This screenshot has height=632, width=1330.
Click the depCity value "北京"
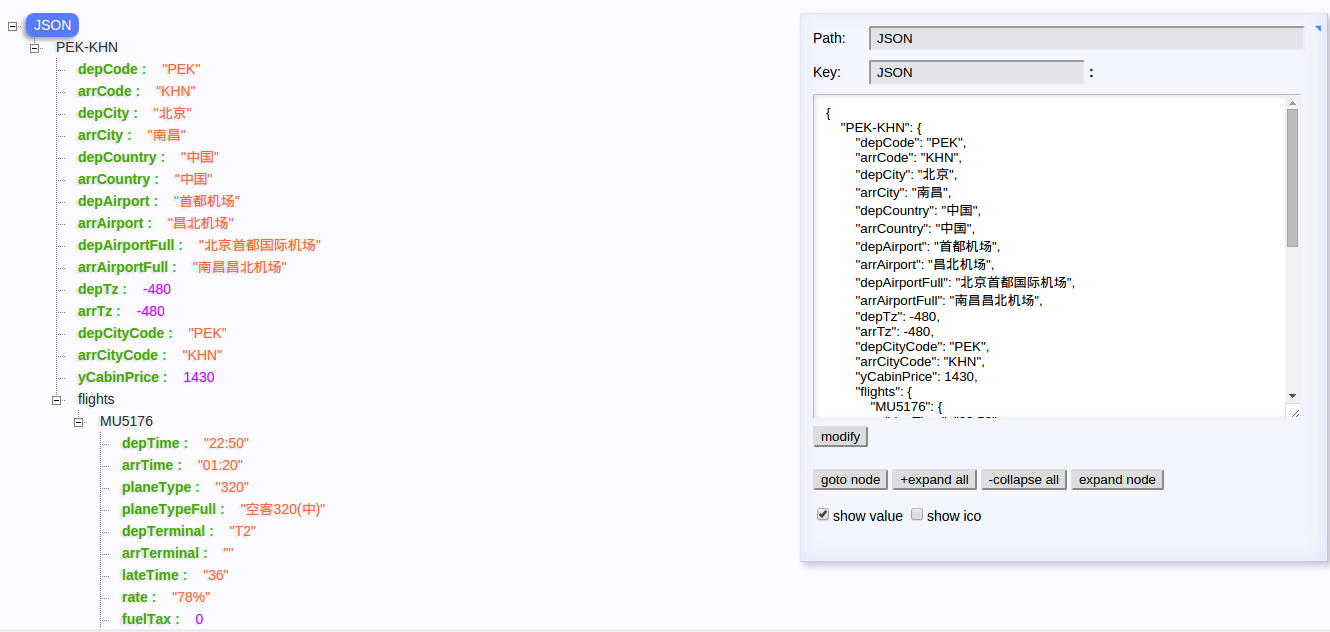point(172,113)
